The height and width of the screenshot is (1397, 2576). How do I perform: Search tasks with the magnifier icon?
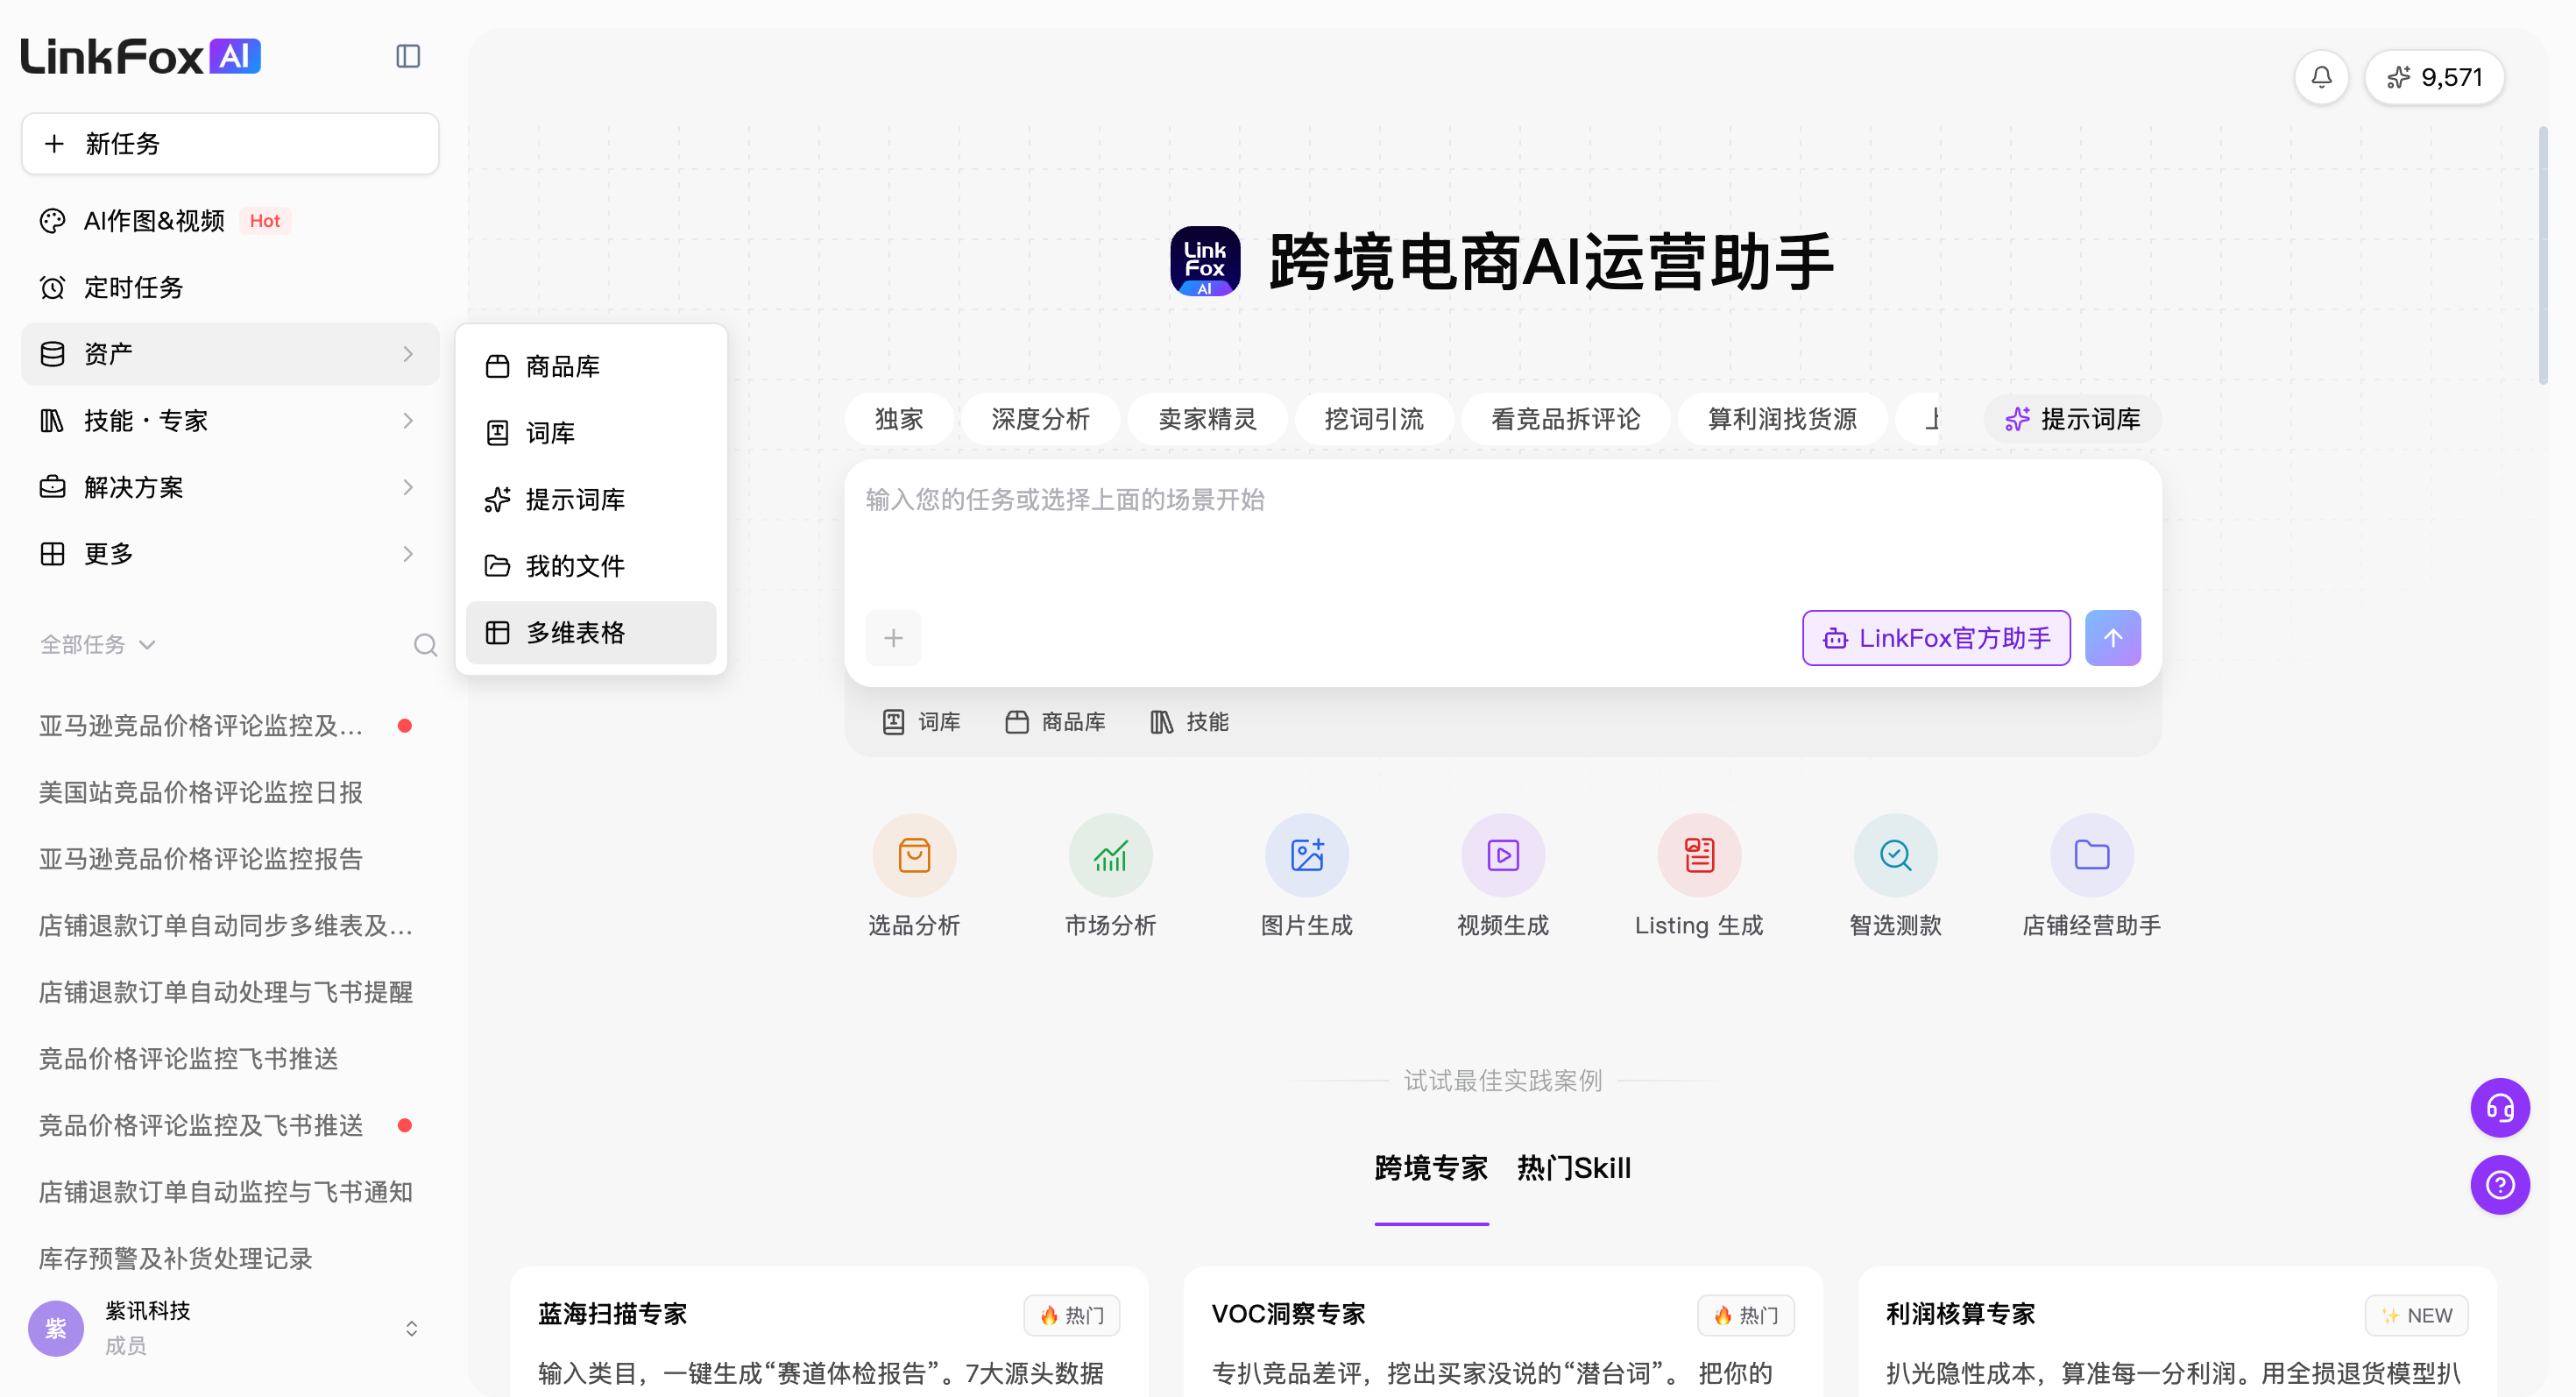(425, 645)
